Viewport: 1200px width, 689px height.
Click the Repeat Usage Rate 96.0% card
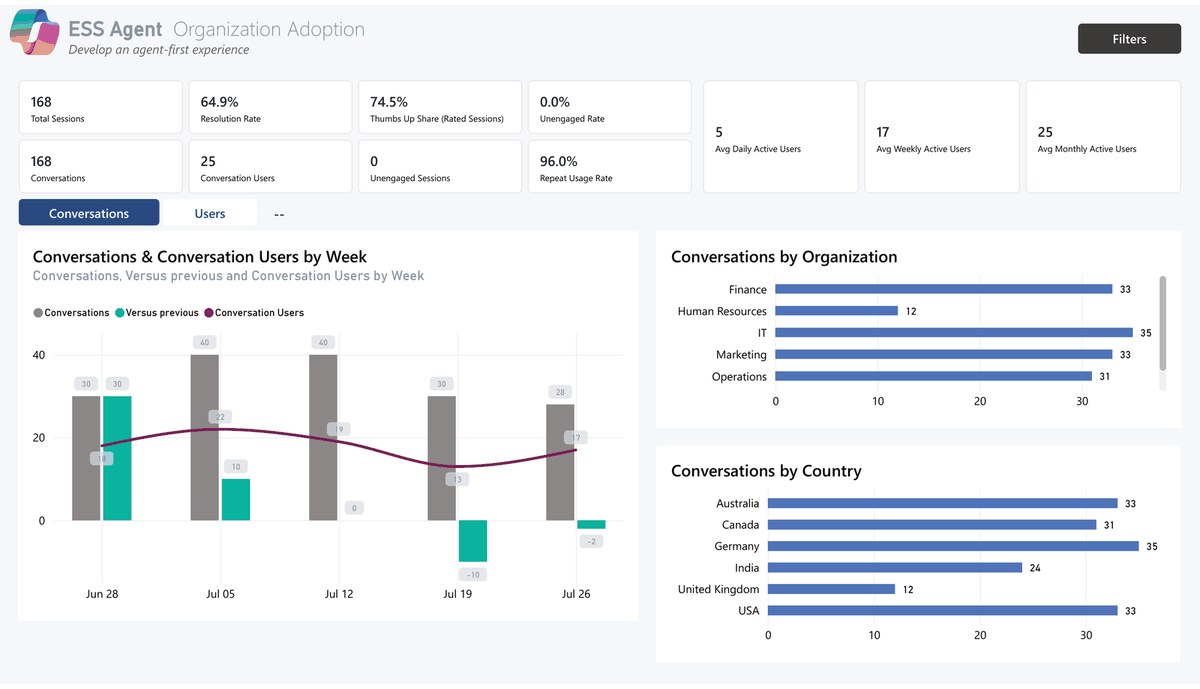tap(610, 167)
